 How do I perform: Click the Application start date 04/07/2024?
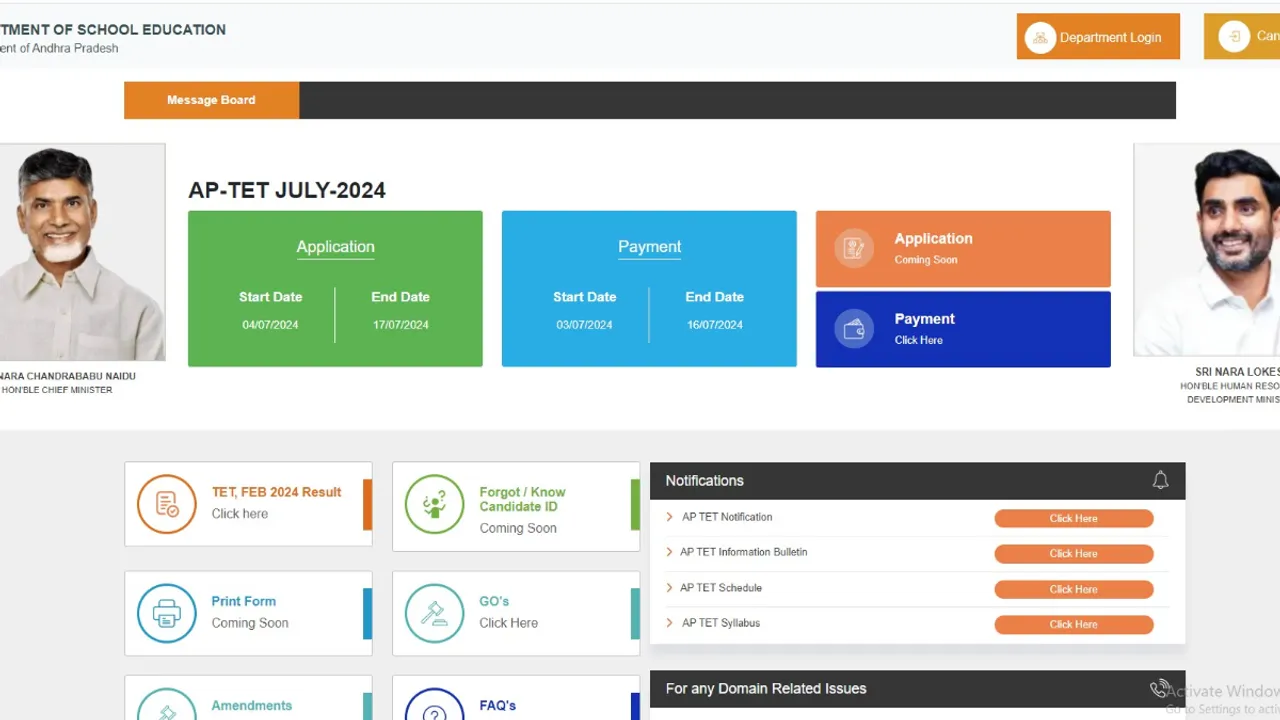coord(270,325)
